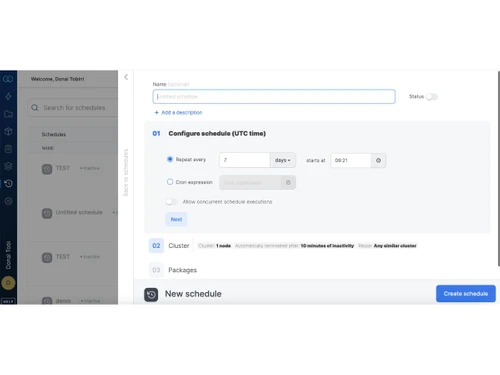Click the Untitled schedule row icon

[47, 213]
